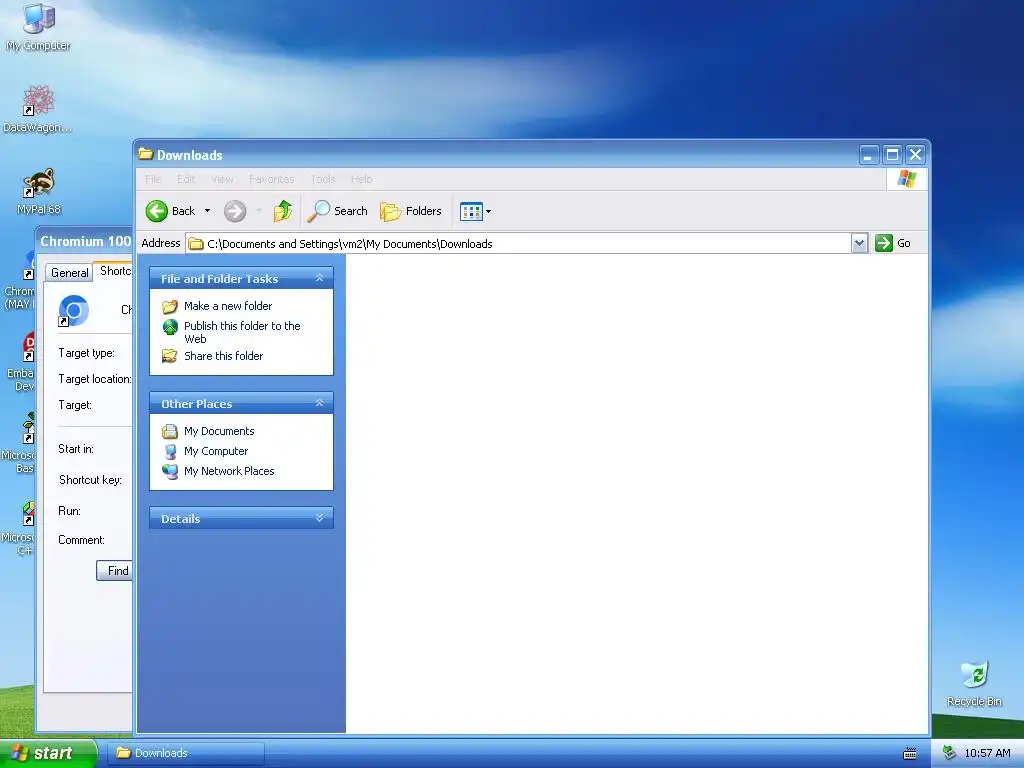
Task: Open the View menu
Action: click(x=222, y=179)
